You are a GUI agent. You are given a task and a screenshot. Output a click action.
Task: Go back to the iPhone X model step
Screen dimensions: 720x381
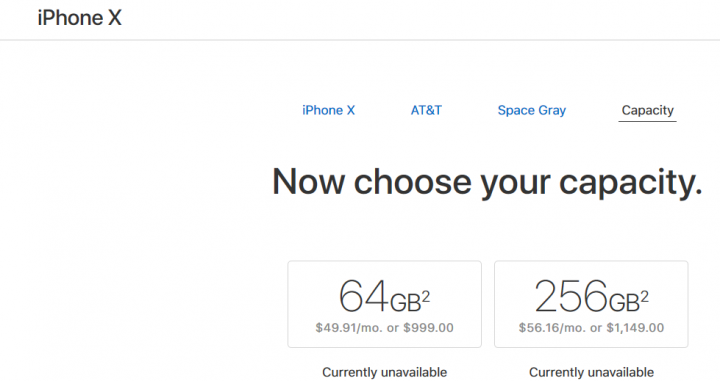[328, 110]
